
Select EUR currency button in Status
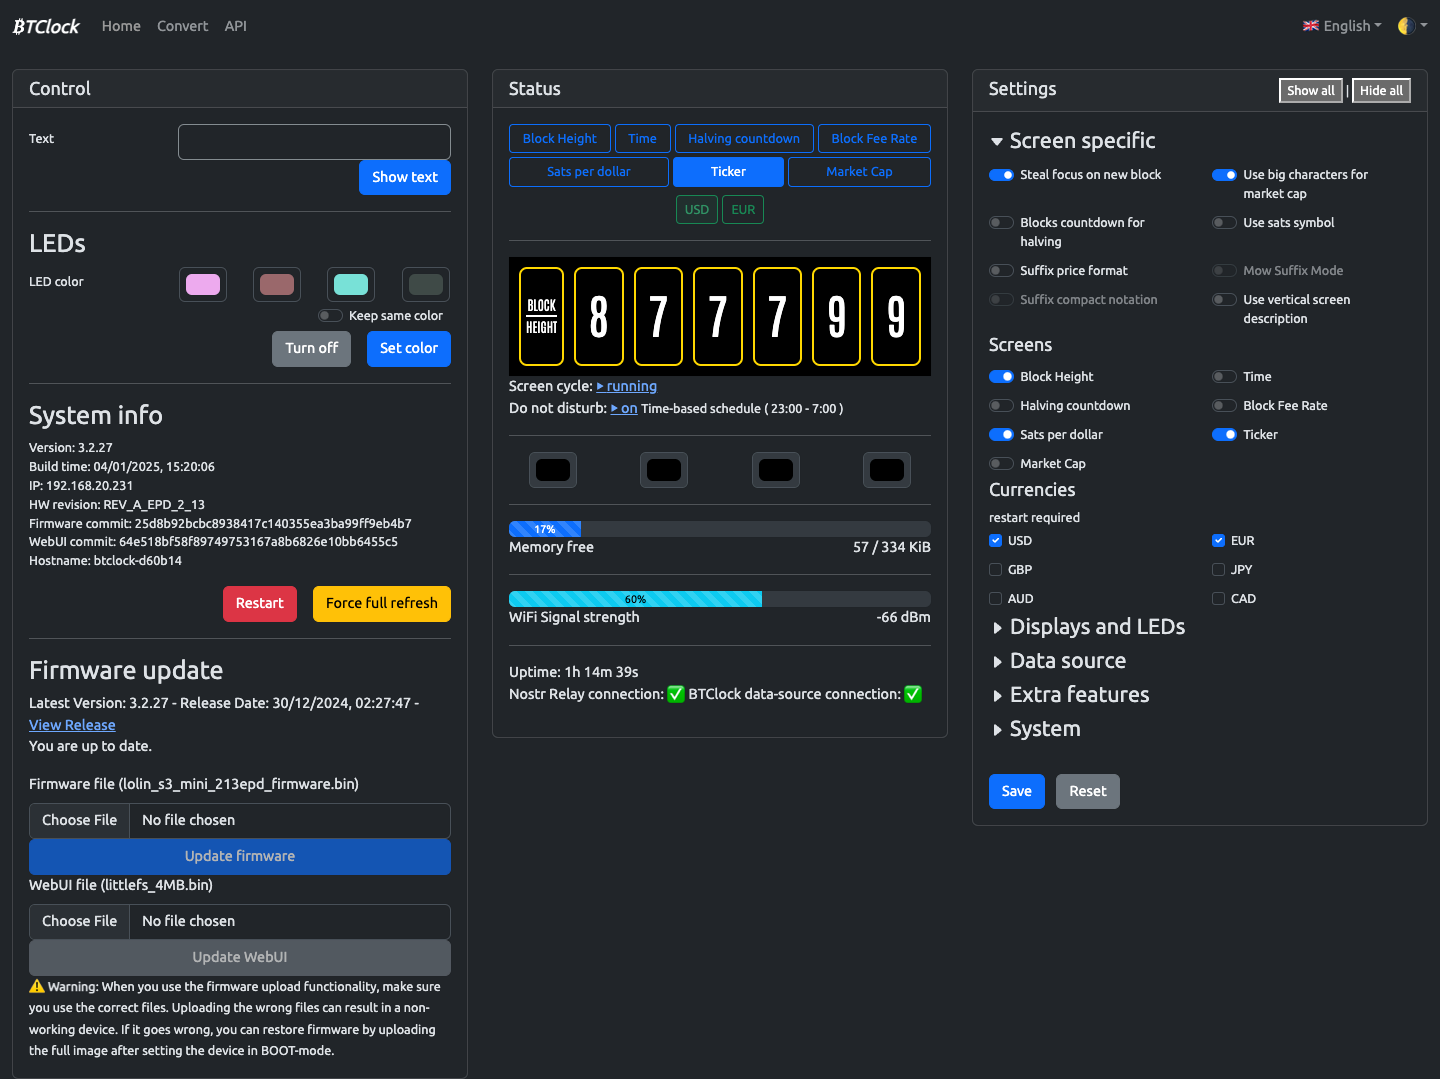click(x=743, y=210)
